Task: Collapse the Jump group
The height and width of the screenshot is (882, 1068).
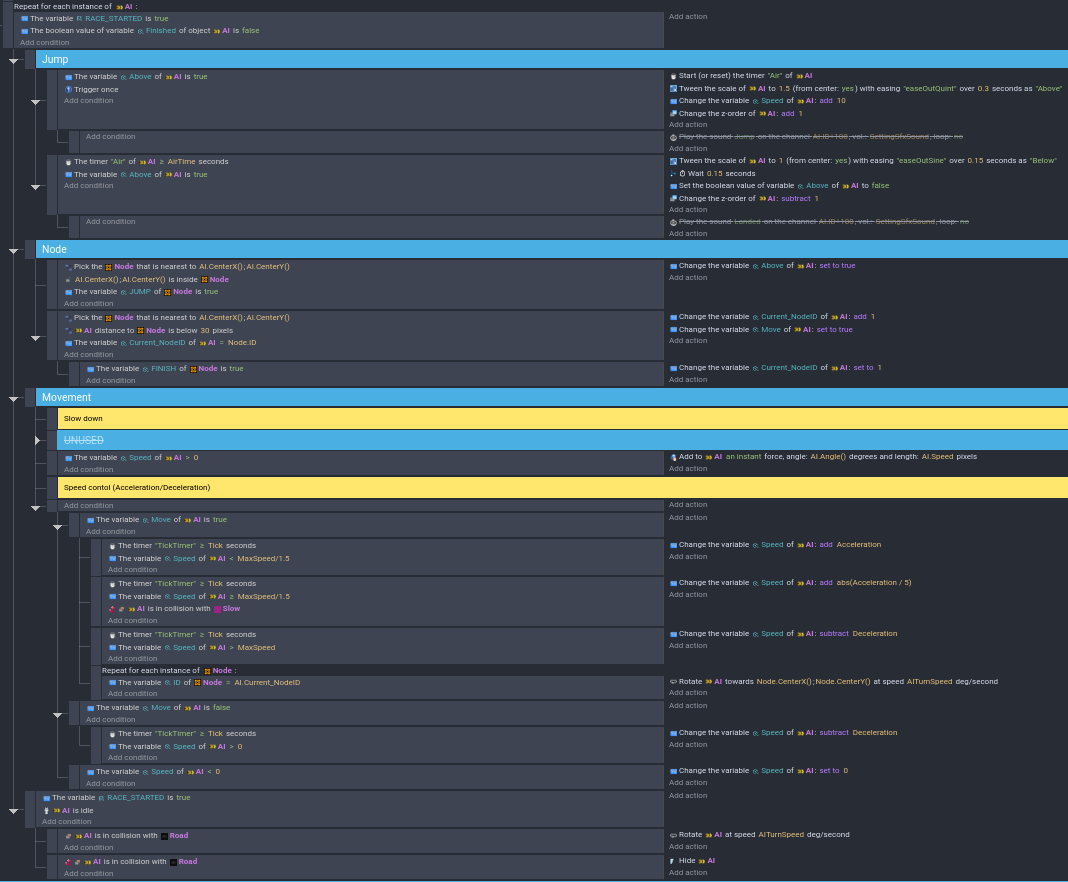Action: 14,61
